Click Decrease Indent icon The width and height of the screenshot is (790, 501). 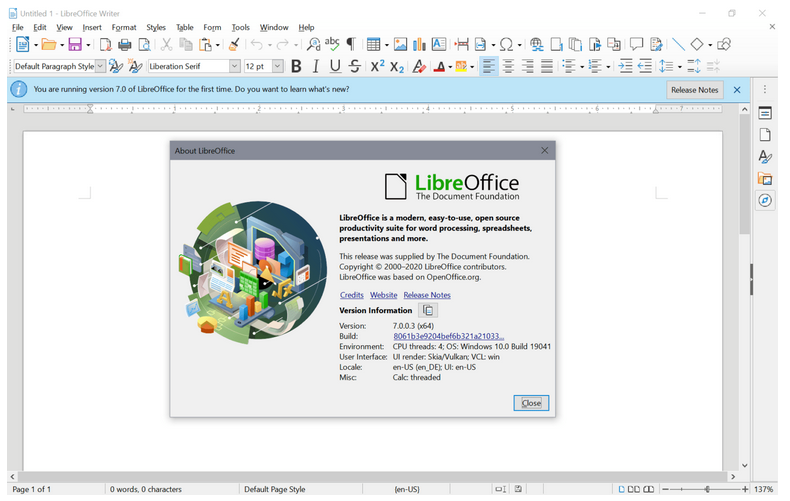tap(645, 66)
